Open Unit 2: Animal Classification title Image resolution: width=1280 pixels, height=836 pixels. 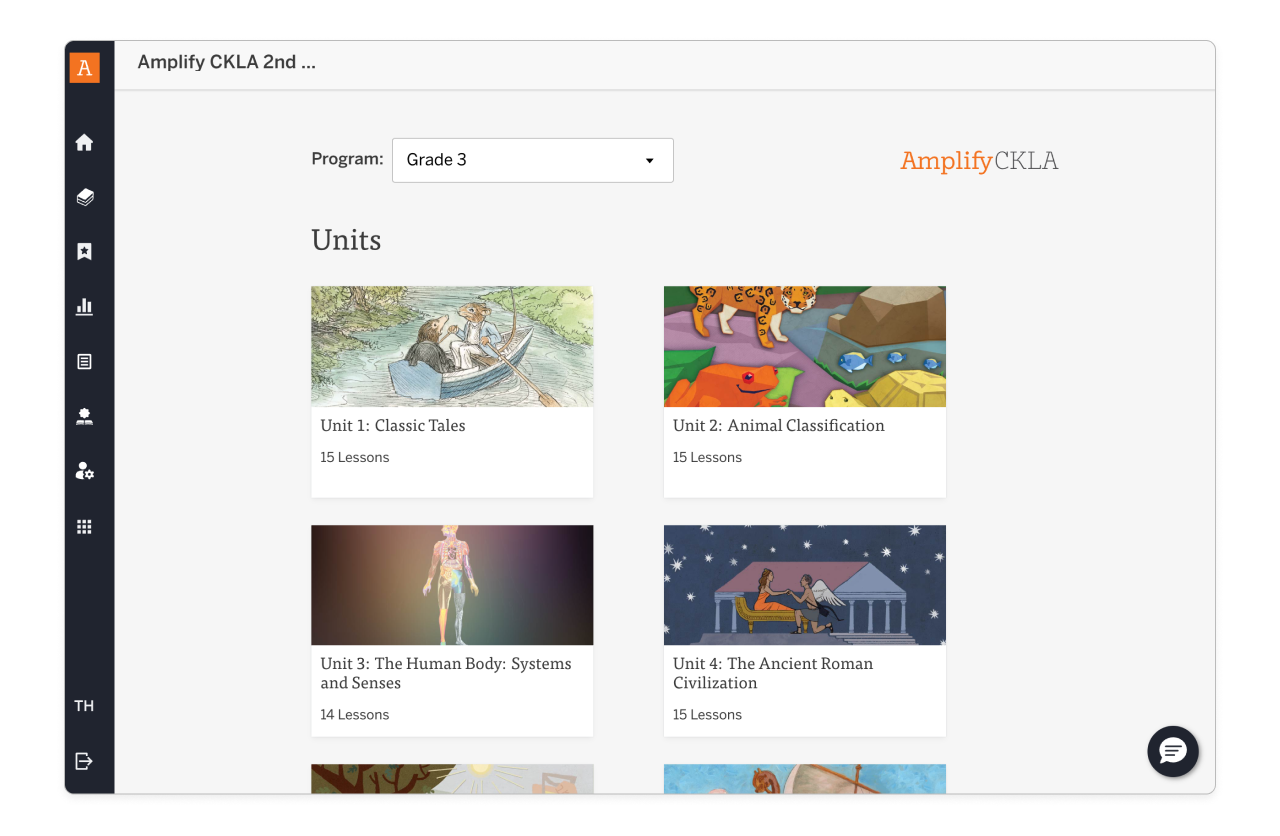[x=778, y=425]
